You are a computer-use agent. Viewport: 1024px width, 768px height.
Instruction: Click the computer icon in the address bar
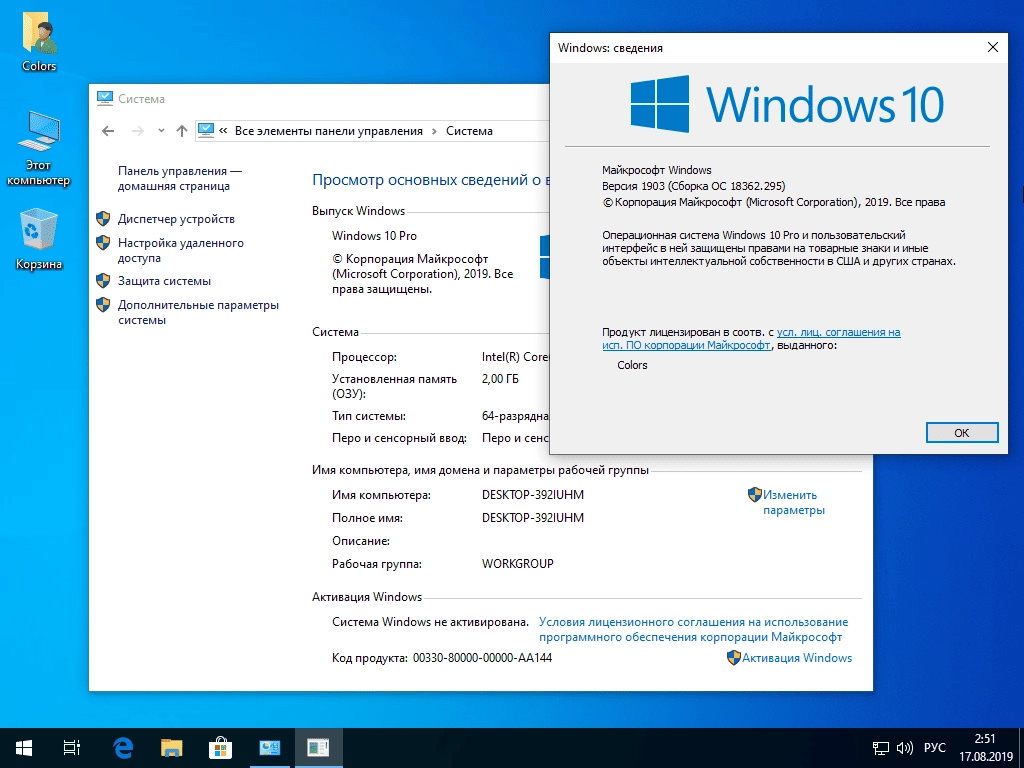pyautogui.click(x=206, y=130)
